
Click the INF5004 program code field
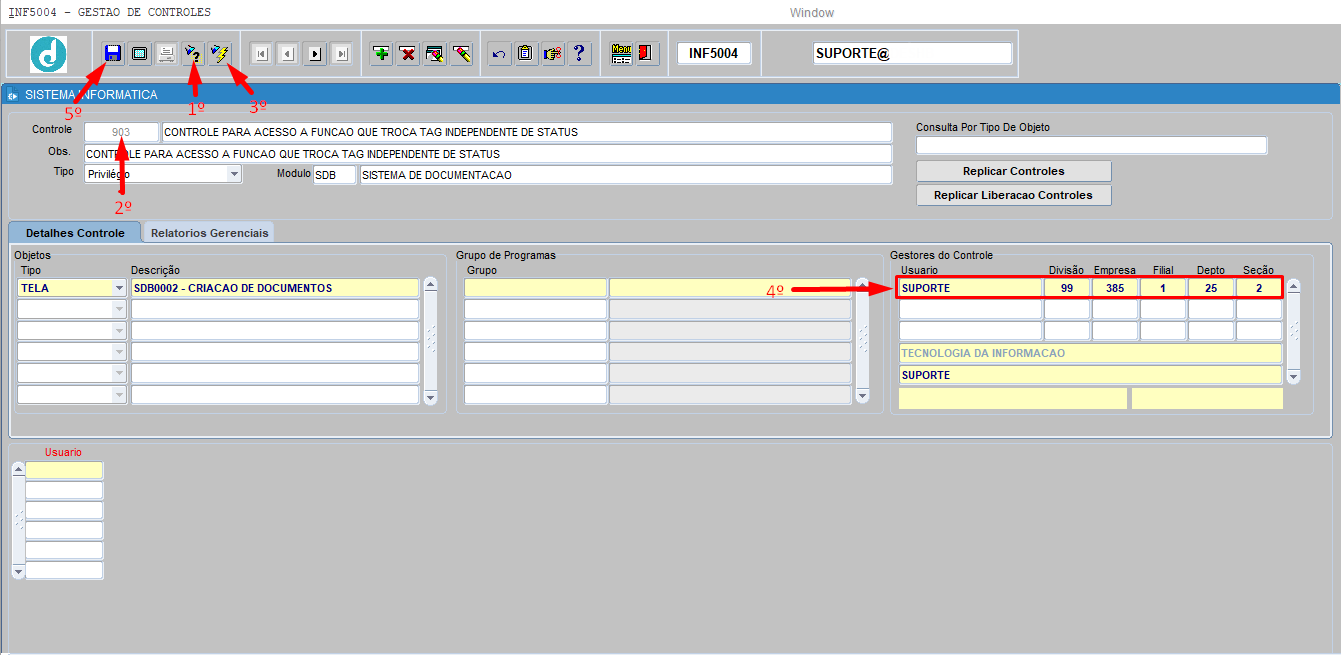714,53
